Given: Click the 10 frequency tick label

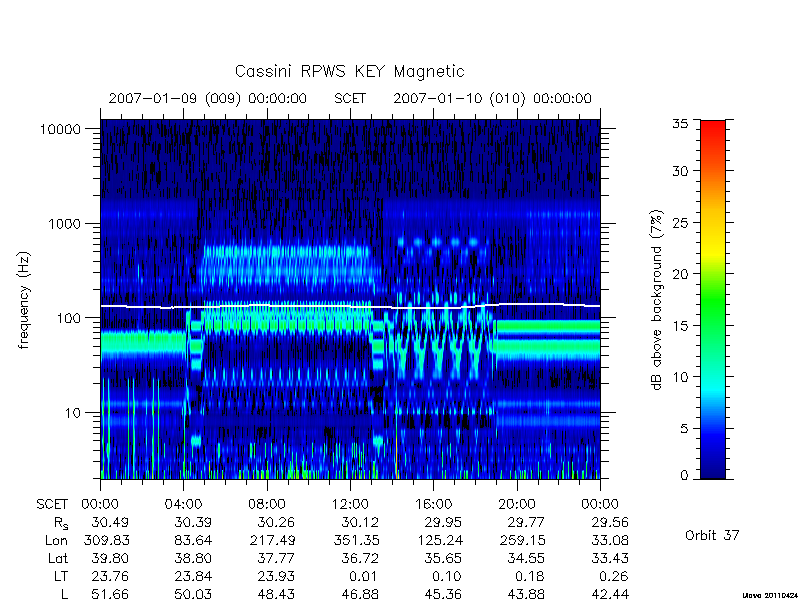Looking at the screenshot, I should point(73,413).
